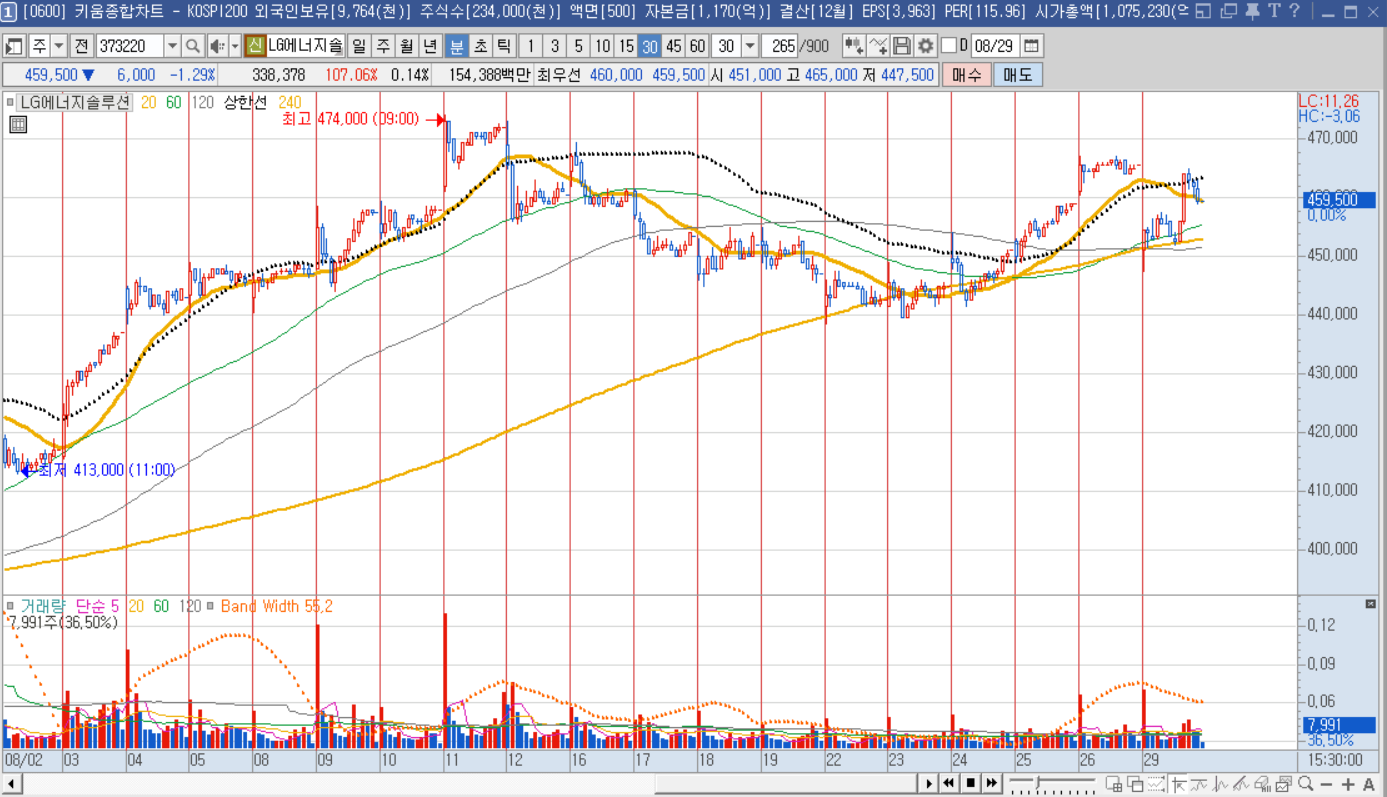Select 60-minute interval

click(698, 46)
